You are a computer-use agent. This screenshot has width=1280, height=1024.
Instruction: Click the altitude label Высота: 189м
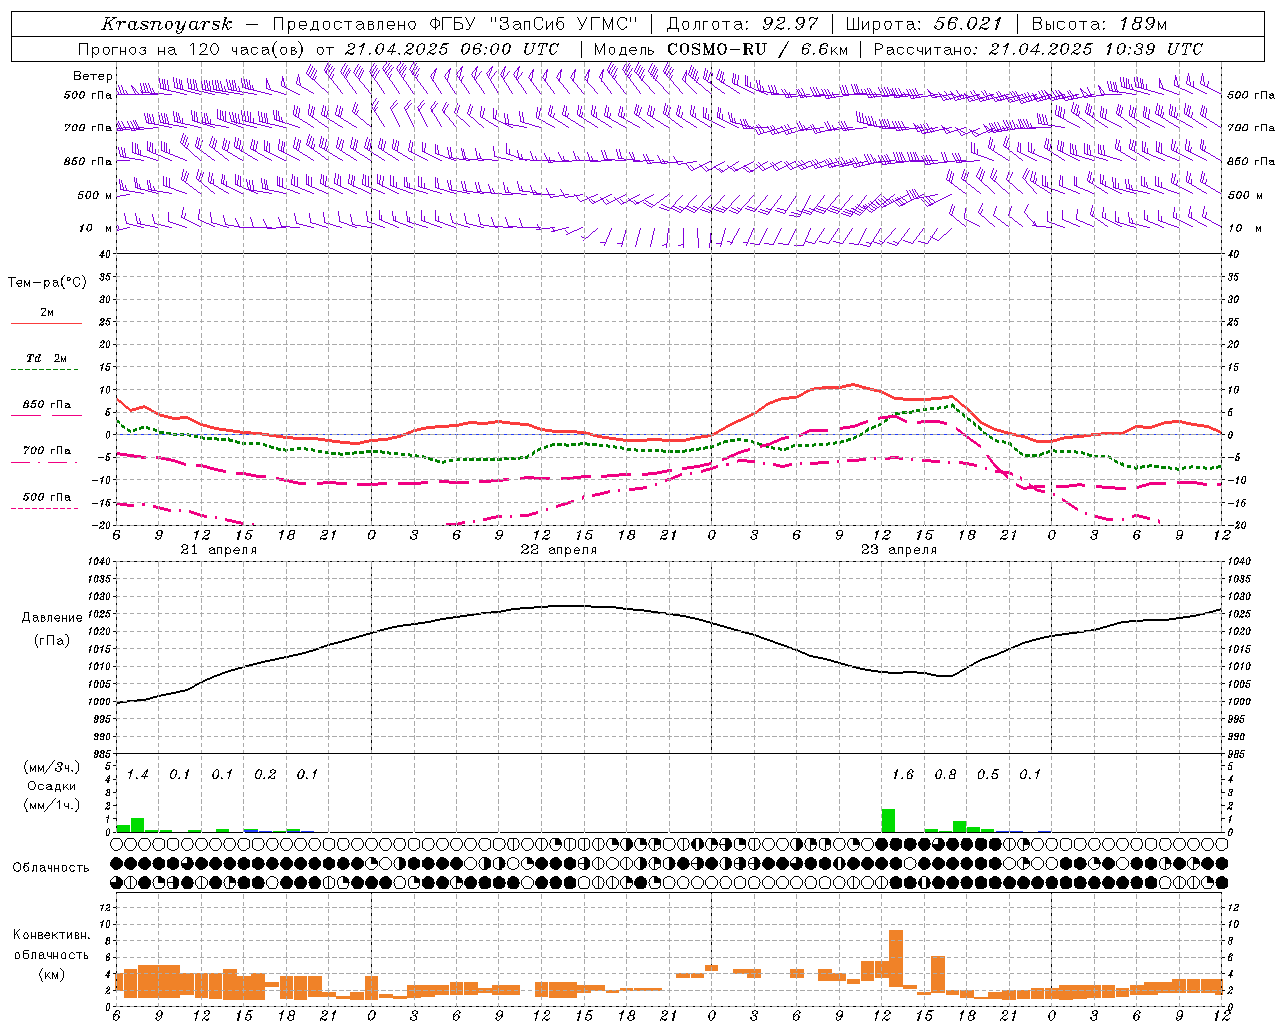1099,24
